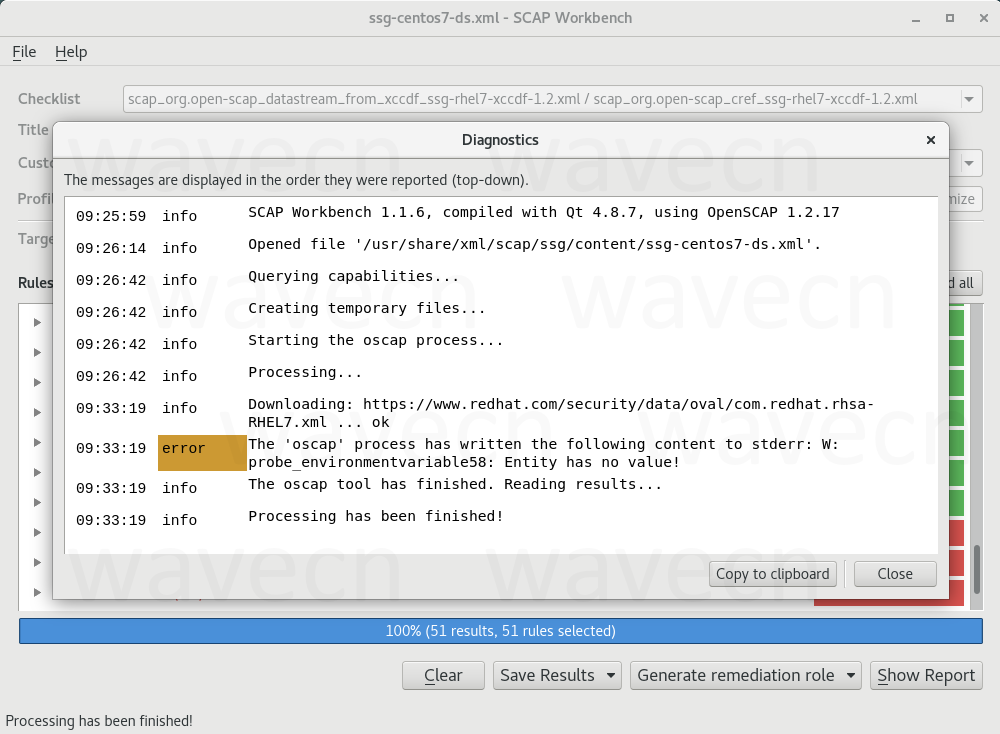Expand the last visible rule arrow

coord(38,592)
